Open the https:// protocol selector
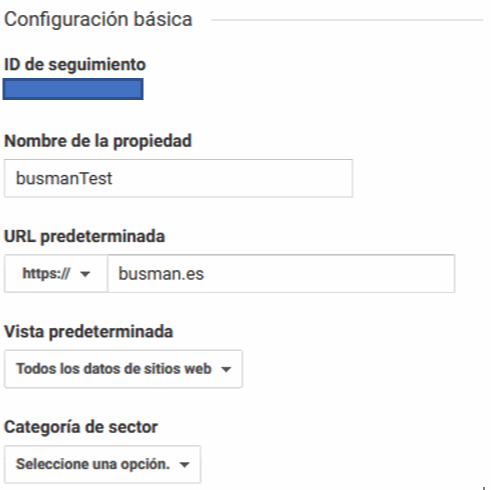Screen dimensions: 491x490 tap(56, 274)
